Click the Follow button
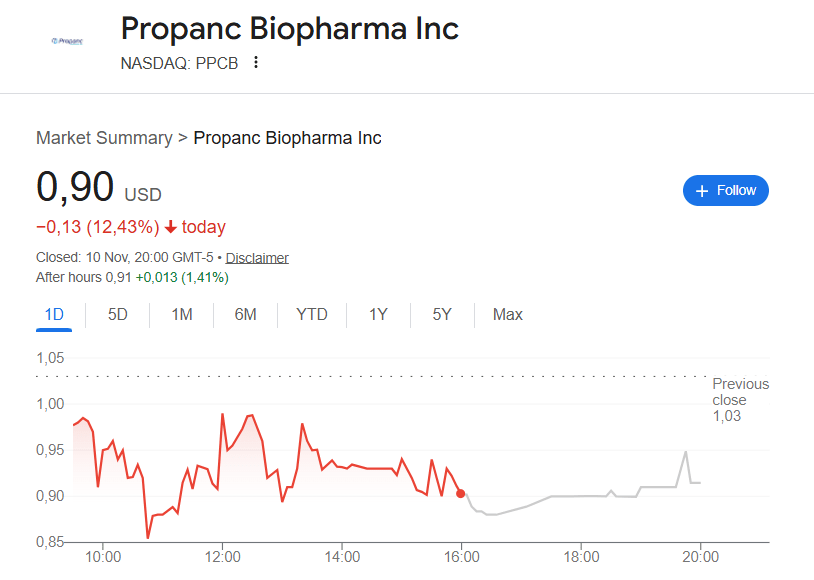Viewport: 814px width, 580px height. 725,190
